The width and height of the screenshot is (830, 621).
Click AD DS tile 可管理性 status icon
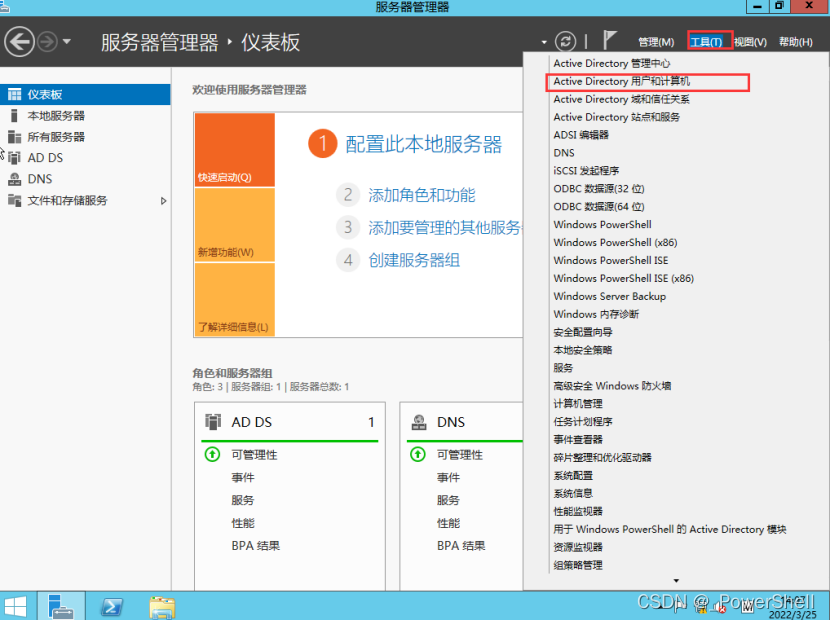tap(212, 454)
